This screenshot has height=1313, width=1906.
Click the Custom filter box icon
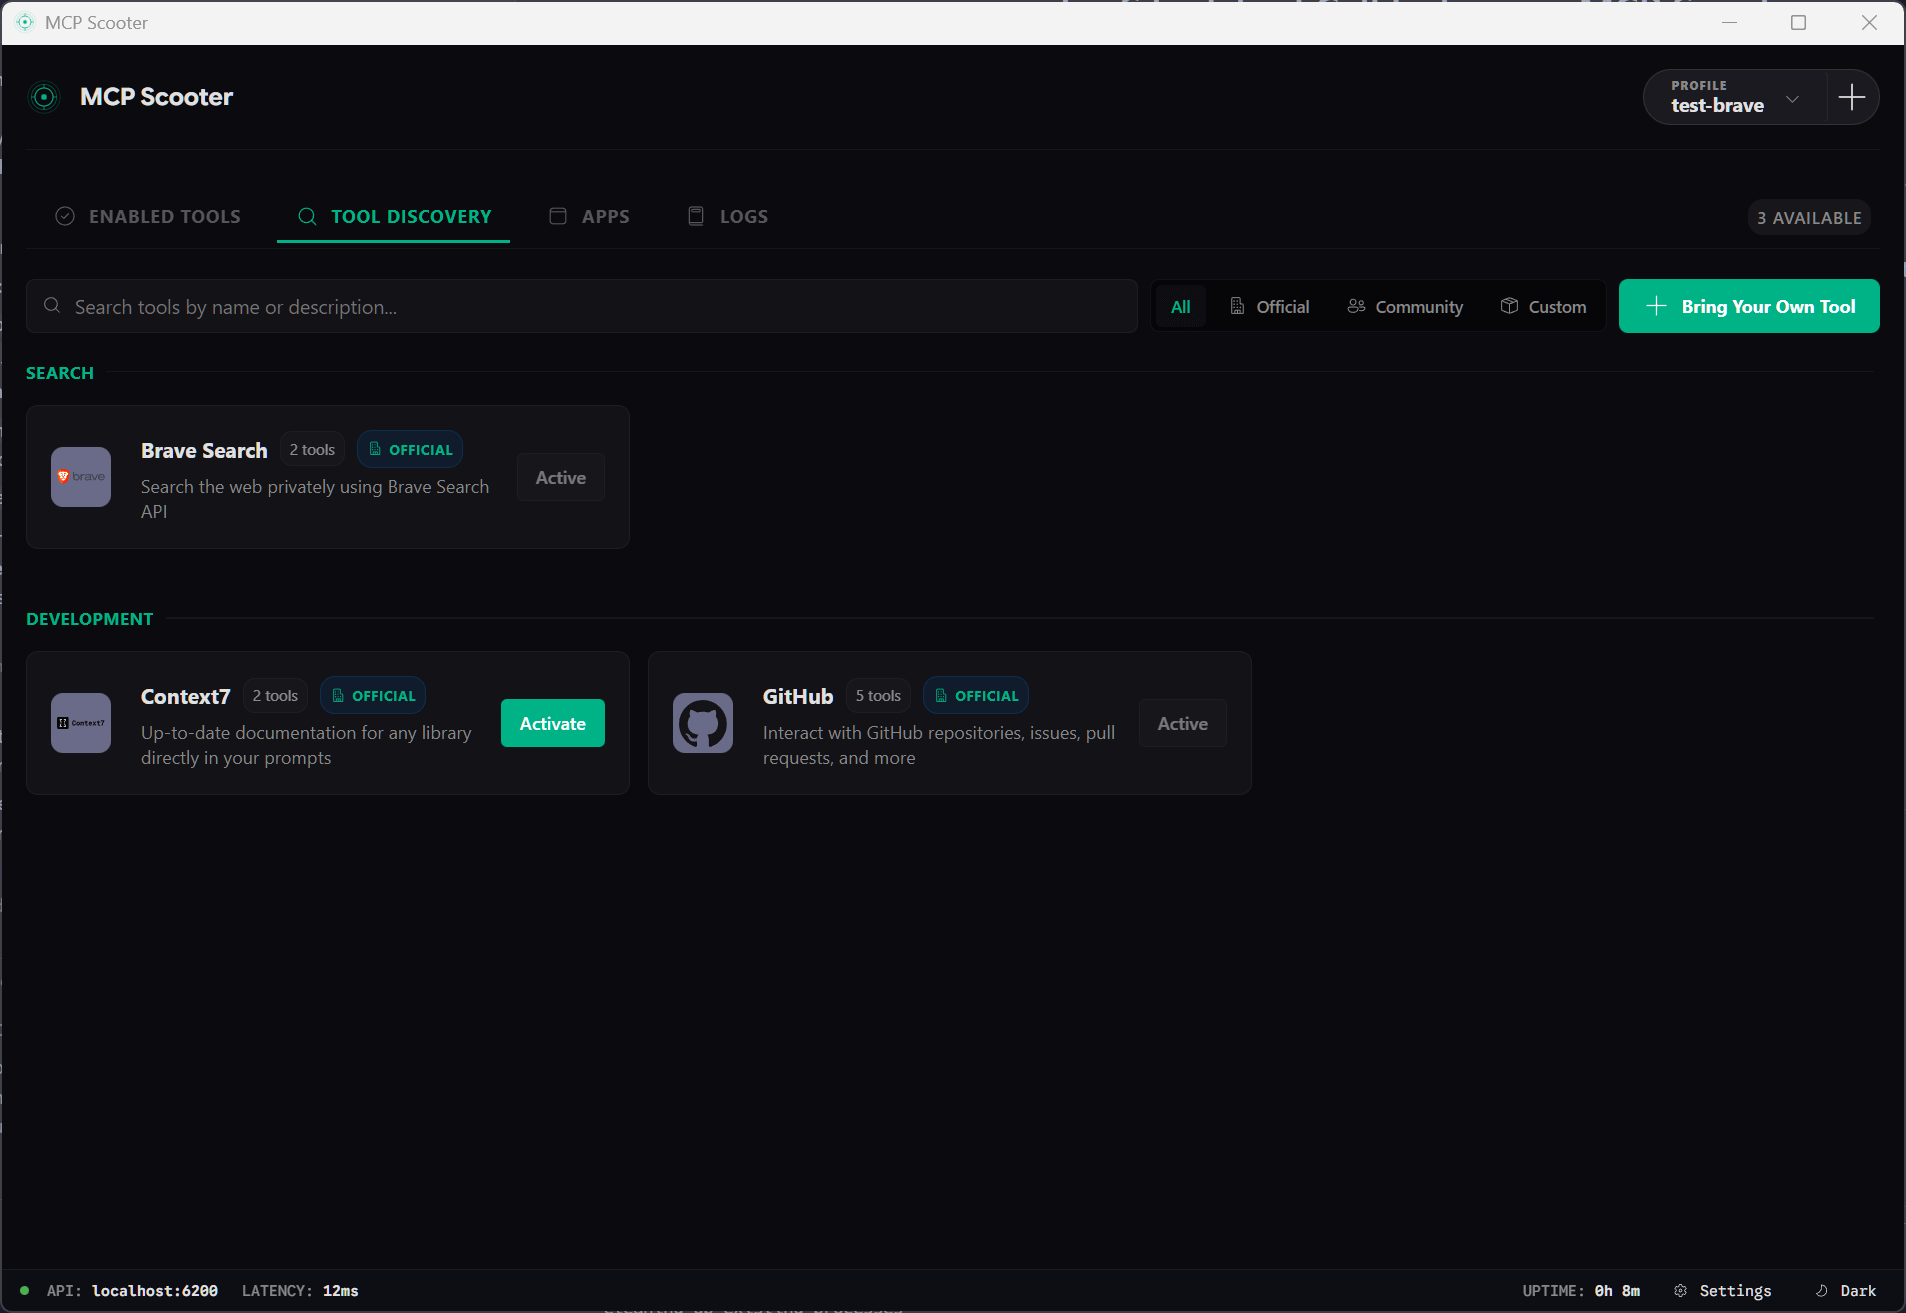click(x=1510, y=306)
